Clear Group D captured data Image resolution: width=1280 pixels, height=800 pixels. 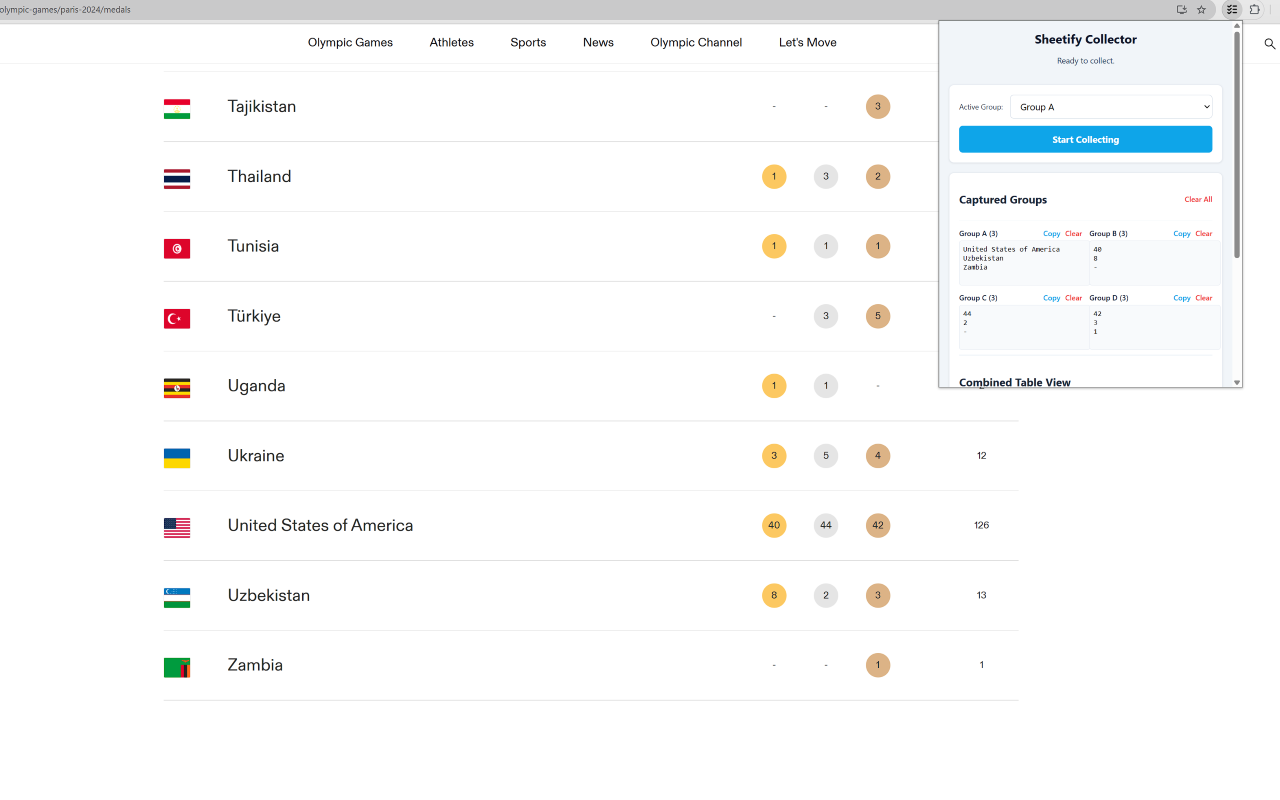(1204, 298)
